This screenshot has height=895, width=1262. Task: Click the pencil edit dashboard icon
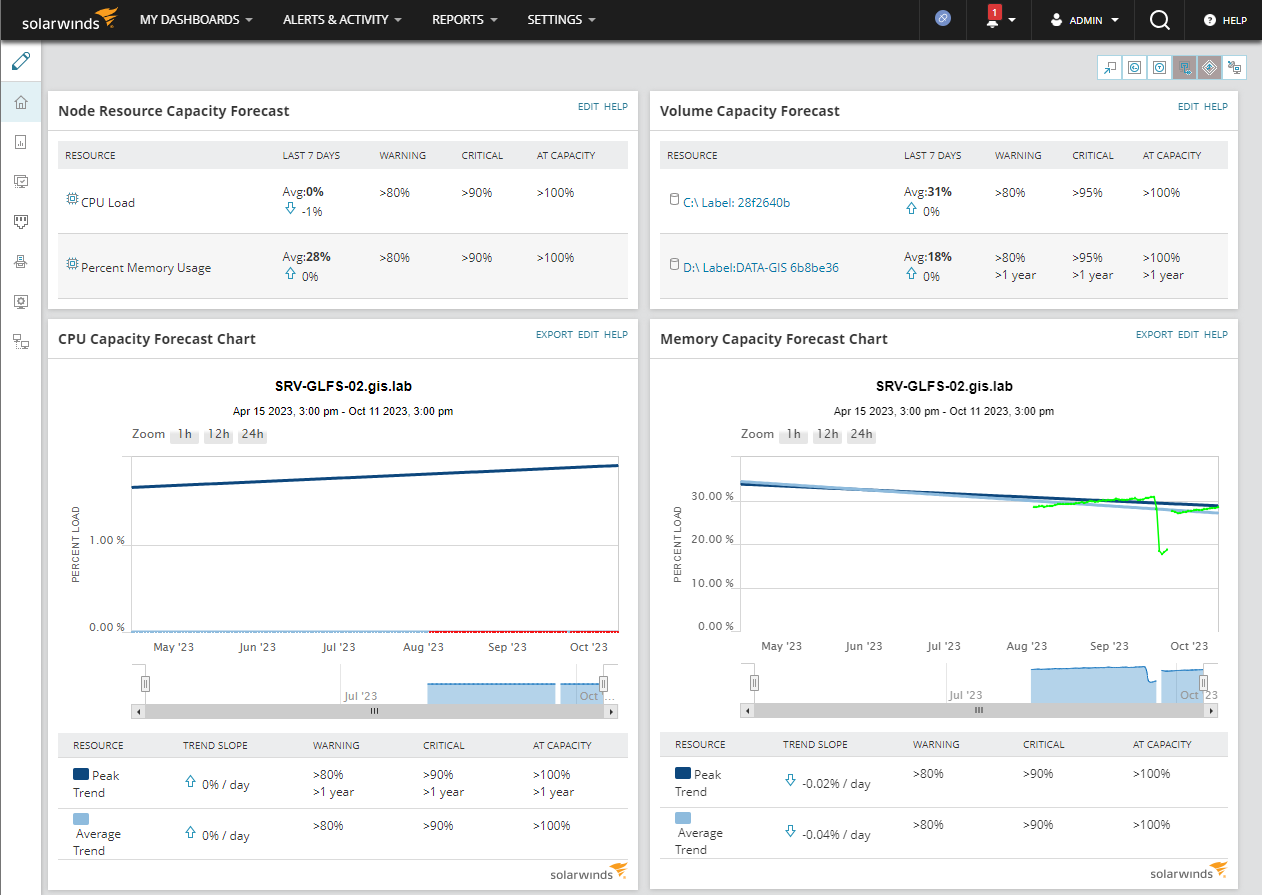pyautogui.click(x=21, y=62)
